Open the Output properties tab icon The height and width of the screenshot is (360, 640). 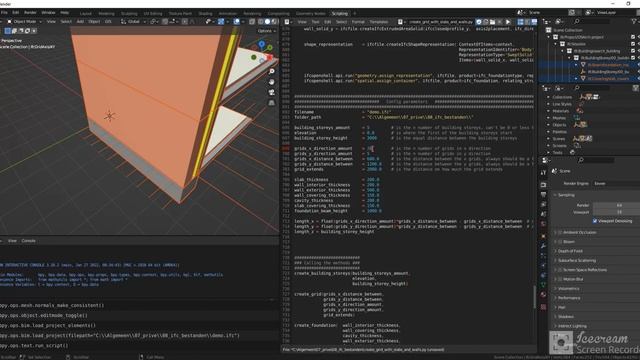tap(543, 195)
